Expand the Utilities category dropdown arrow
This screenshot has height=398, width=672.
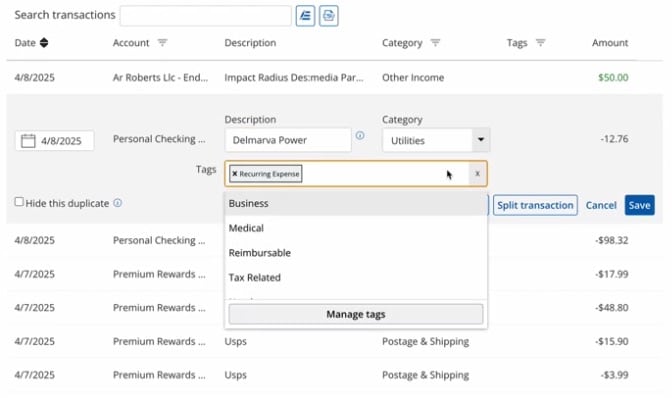click(481, 140)
